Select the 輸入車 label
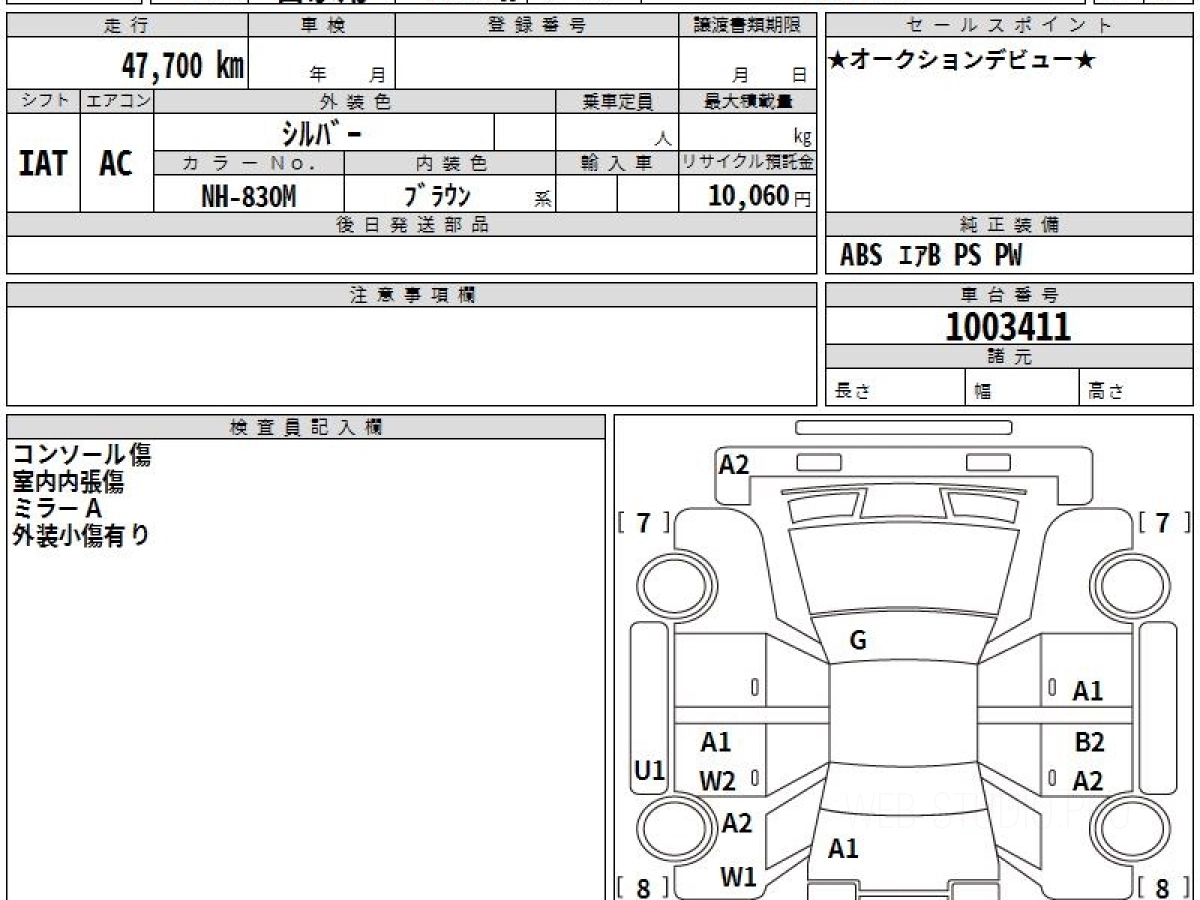The image size is (1200, 900). (617, 163)
